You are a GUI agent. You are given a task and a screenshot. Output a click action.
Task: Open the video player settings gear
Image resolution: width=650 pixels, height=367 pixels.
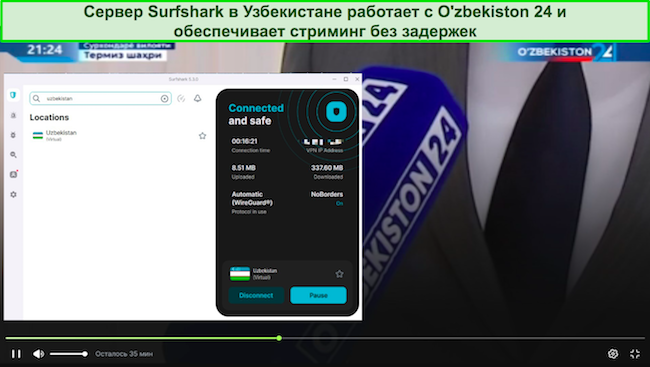click(613, 354)
